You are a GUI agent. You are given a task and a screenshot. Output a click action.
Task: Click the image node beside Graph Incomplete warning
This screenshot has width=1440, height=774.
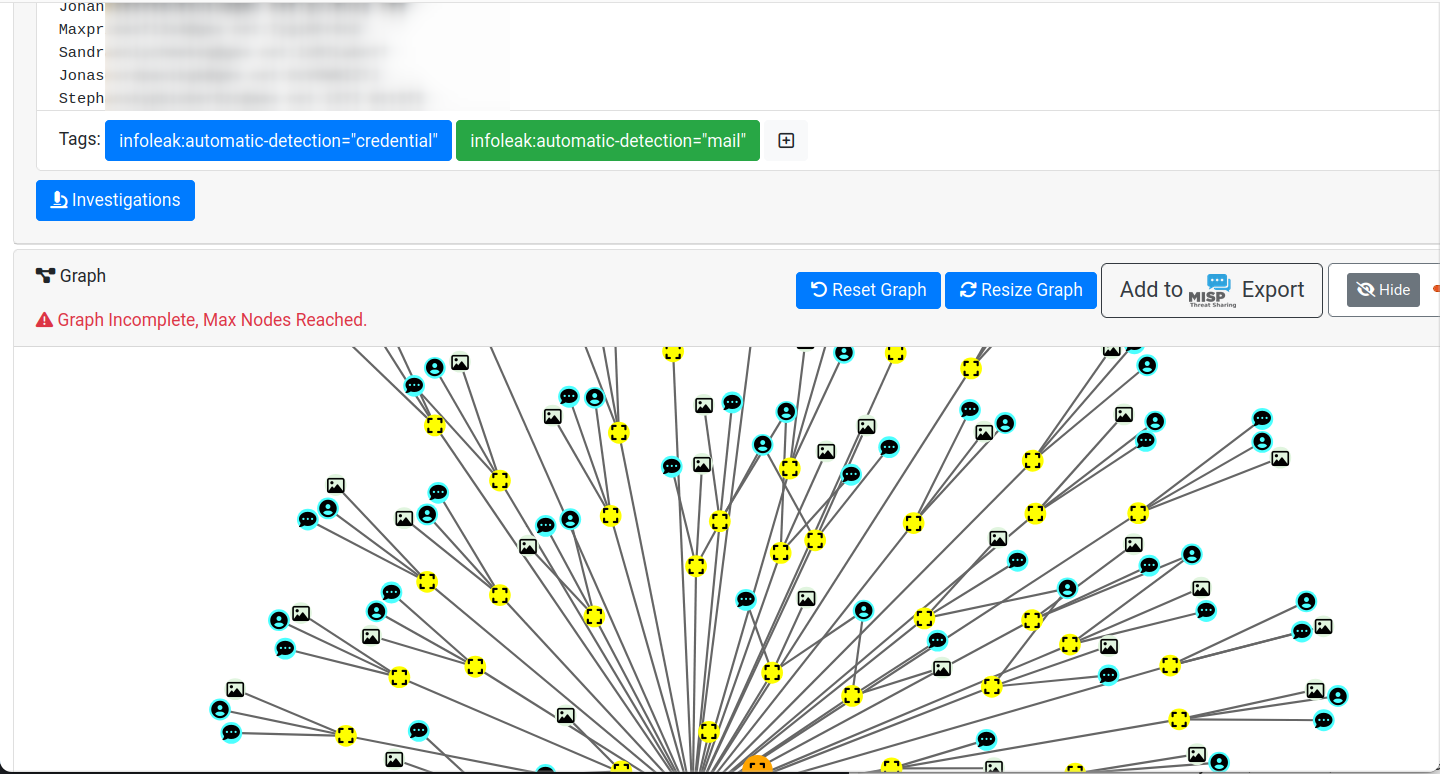pyautogui.click(x=459, y=363)
